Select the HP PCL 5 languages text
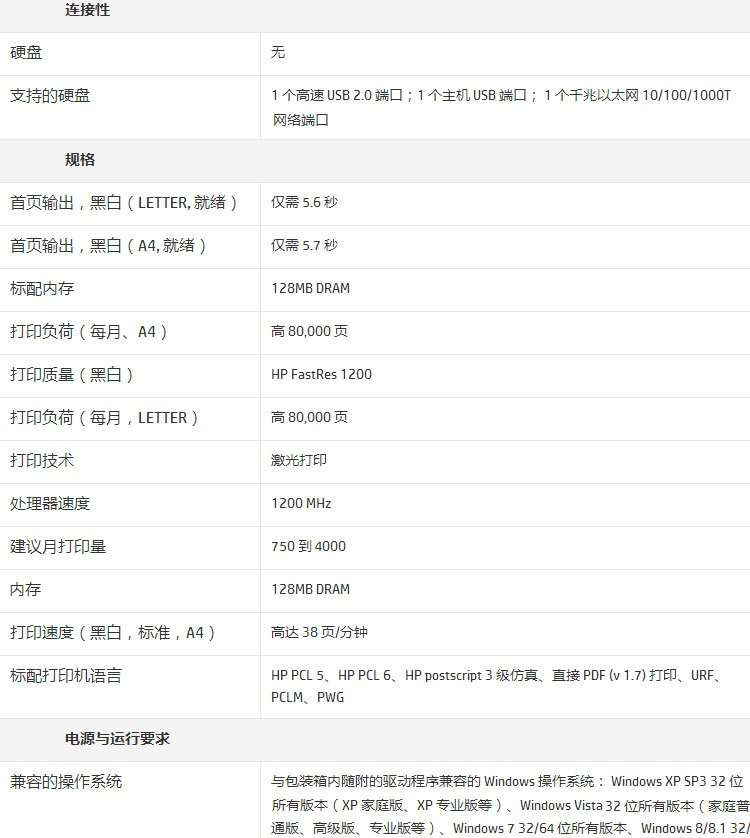Viewport: 750px width, 838px height. [497, 686]
